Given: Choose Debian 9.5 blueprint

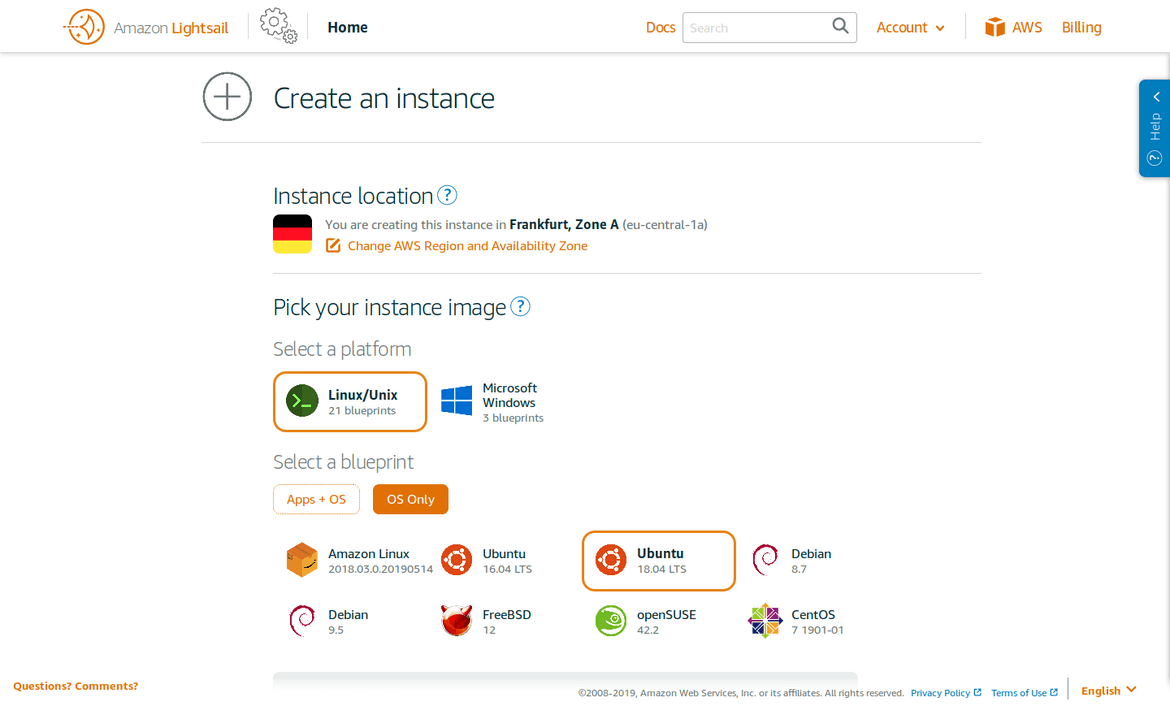Looking at the screenshot, I should pyautogui.click(x=351, y=621).
